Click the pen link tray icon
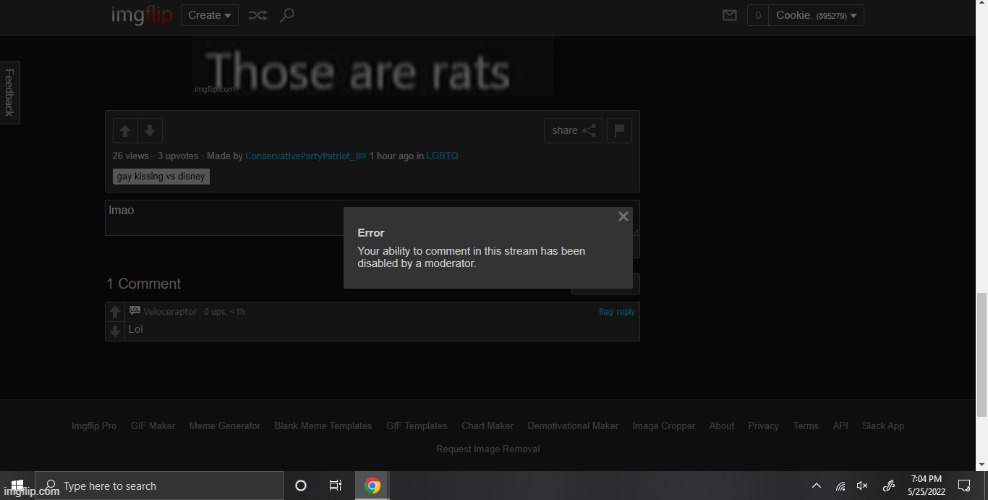 (888, 486)
